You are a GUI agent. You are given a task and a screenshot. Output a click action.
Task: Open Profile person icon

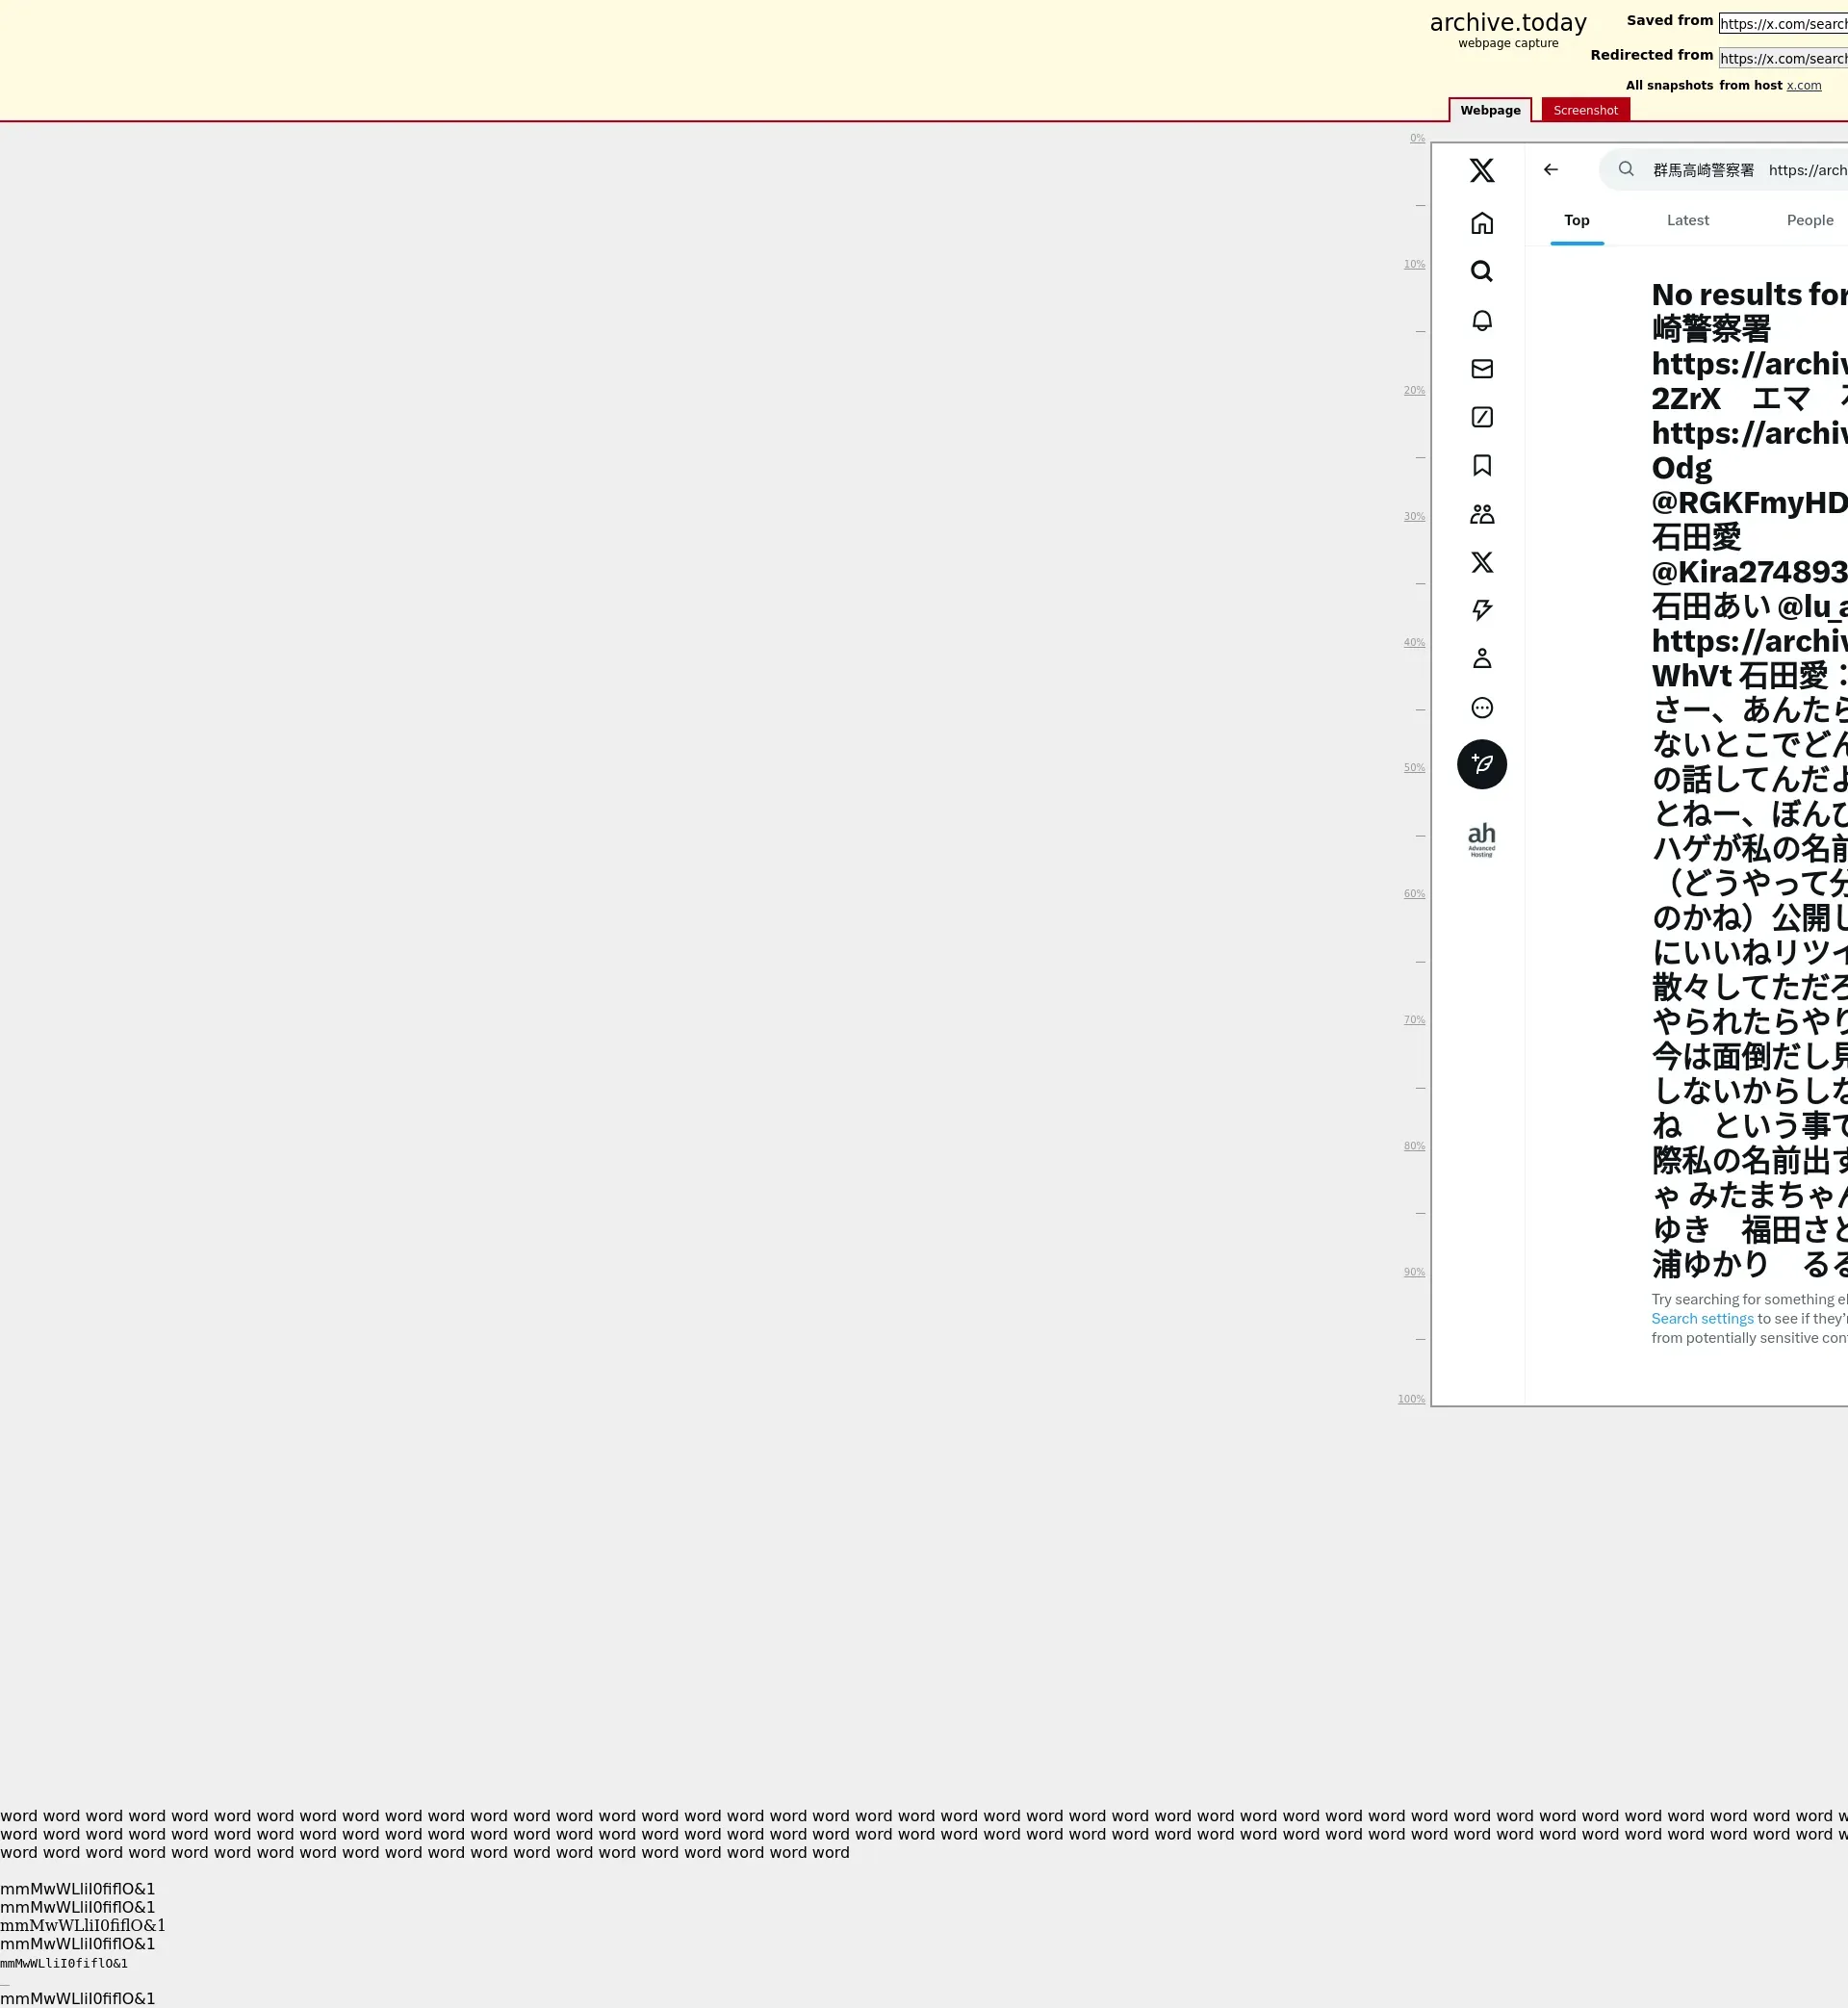click(x=1481, y=658)
